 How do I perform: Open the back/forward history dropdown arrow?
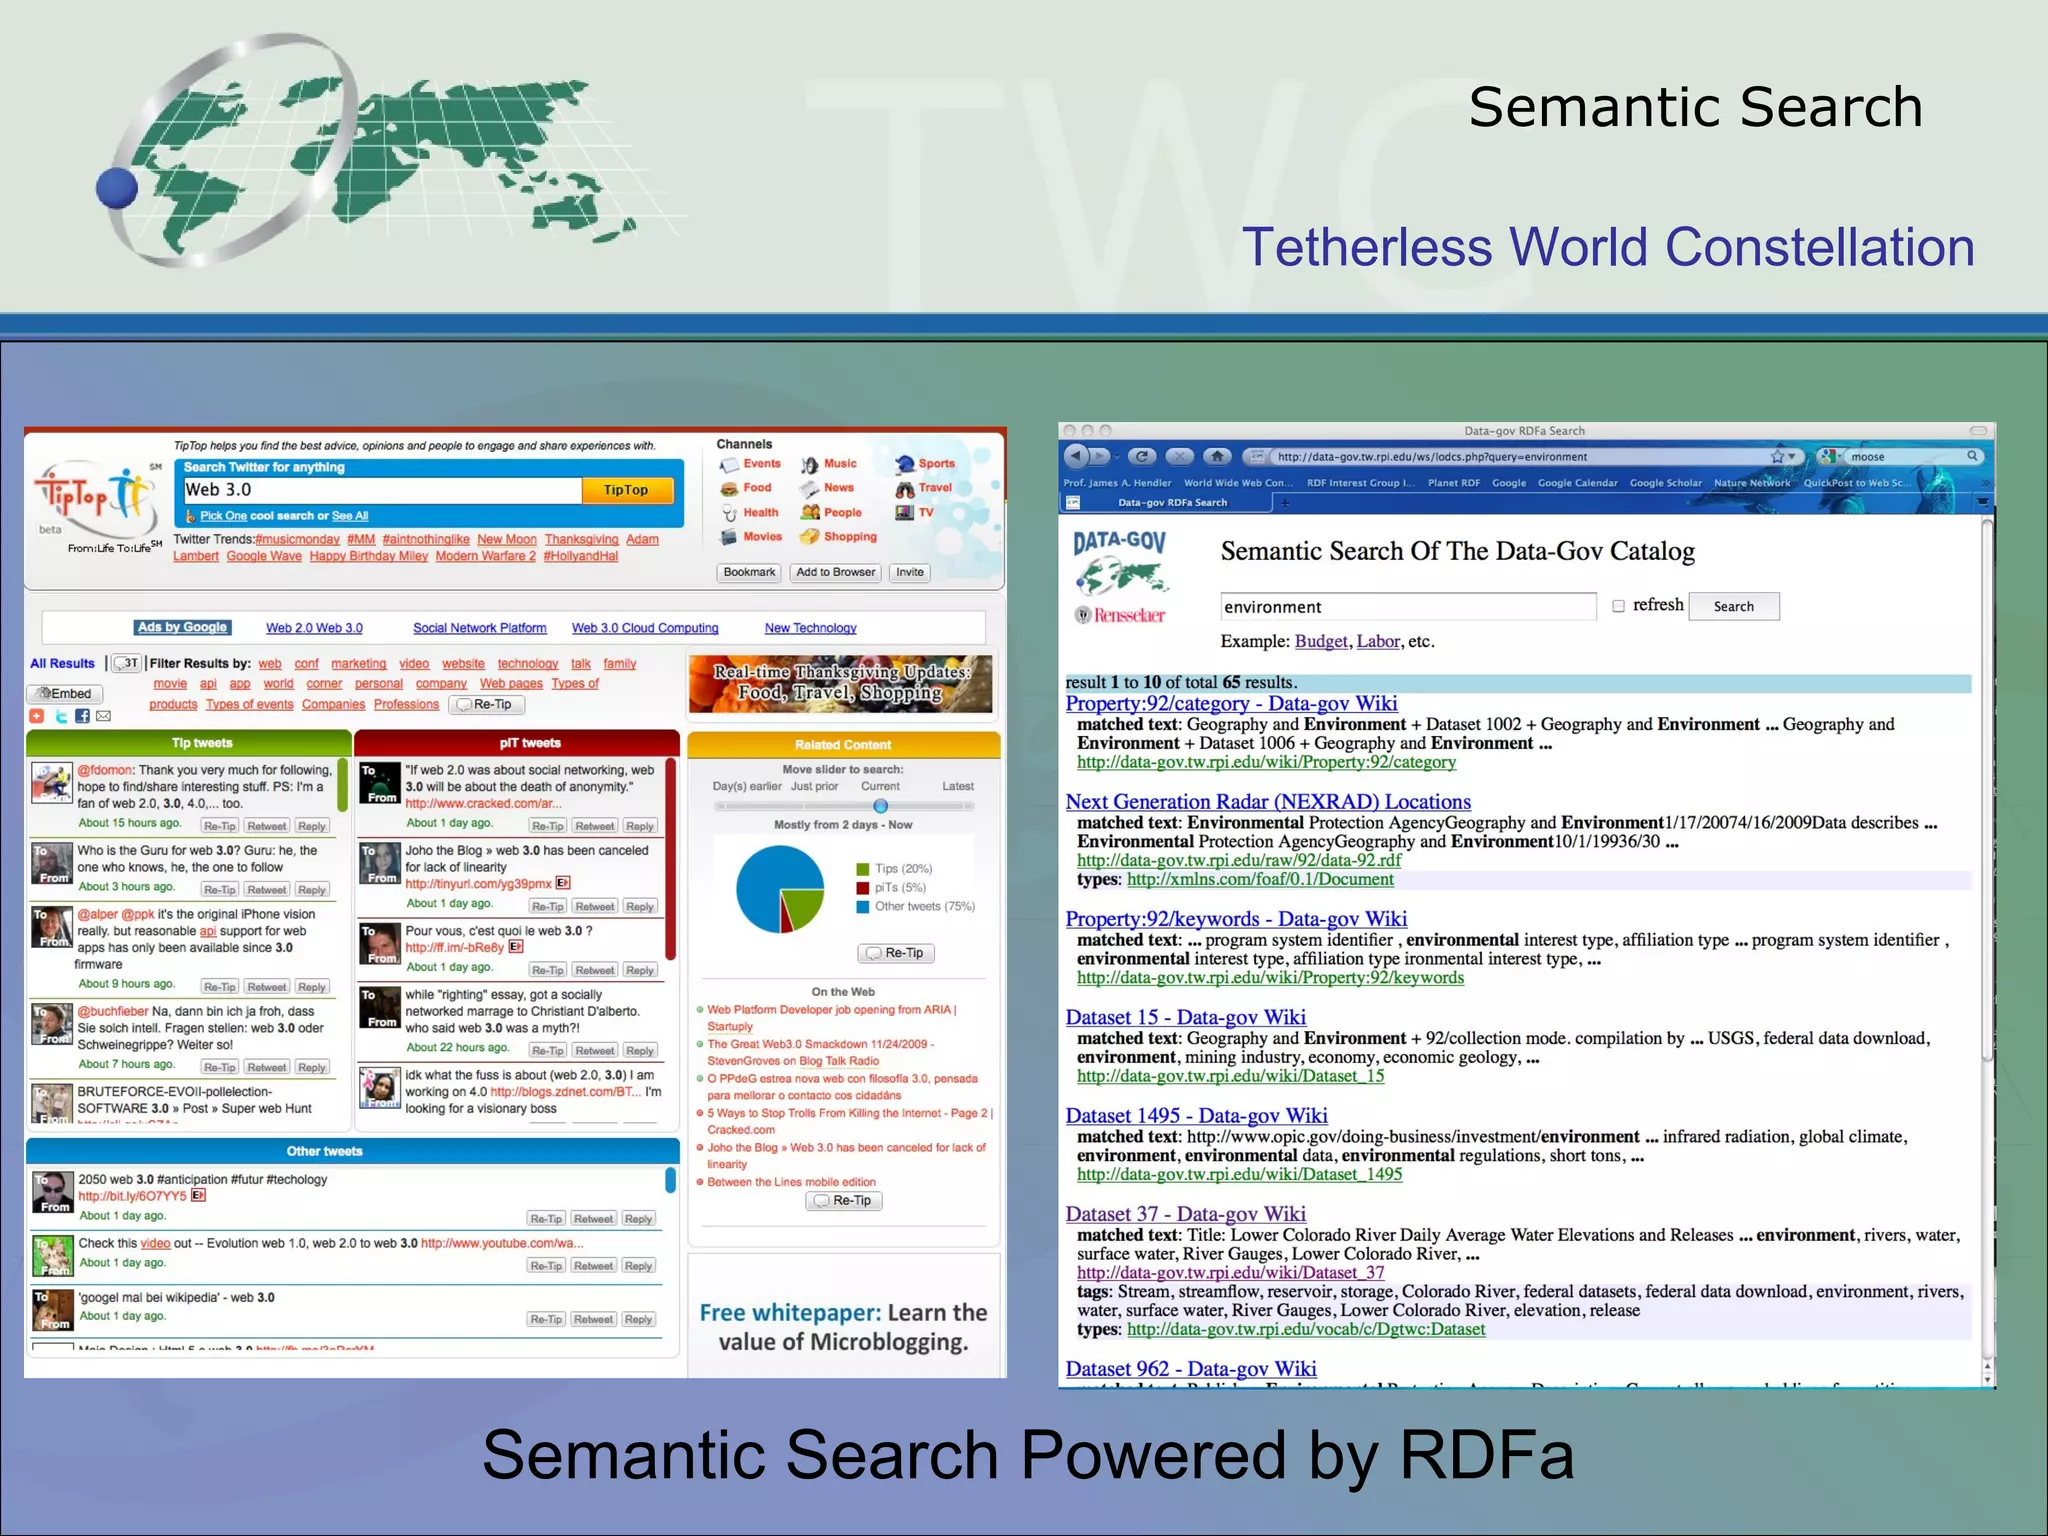(1115, 457)
